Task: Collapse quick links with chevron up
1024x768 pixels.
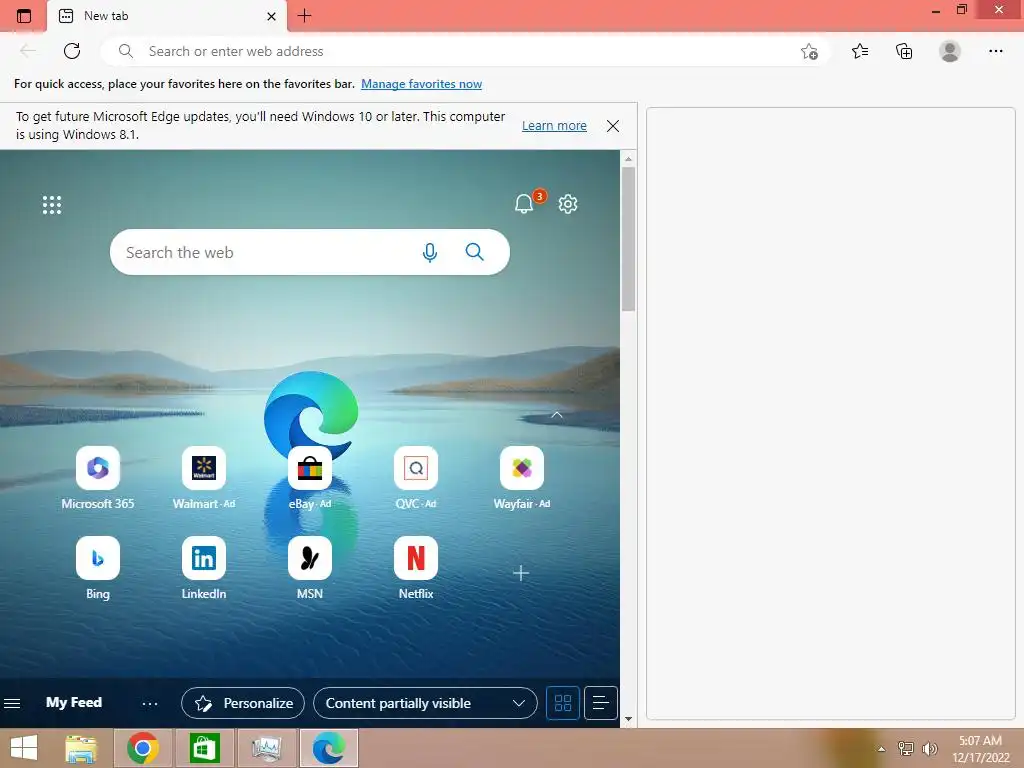Action: pos(556,415)
